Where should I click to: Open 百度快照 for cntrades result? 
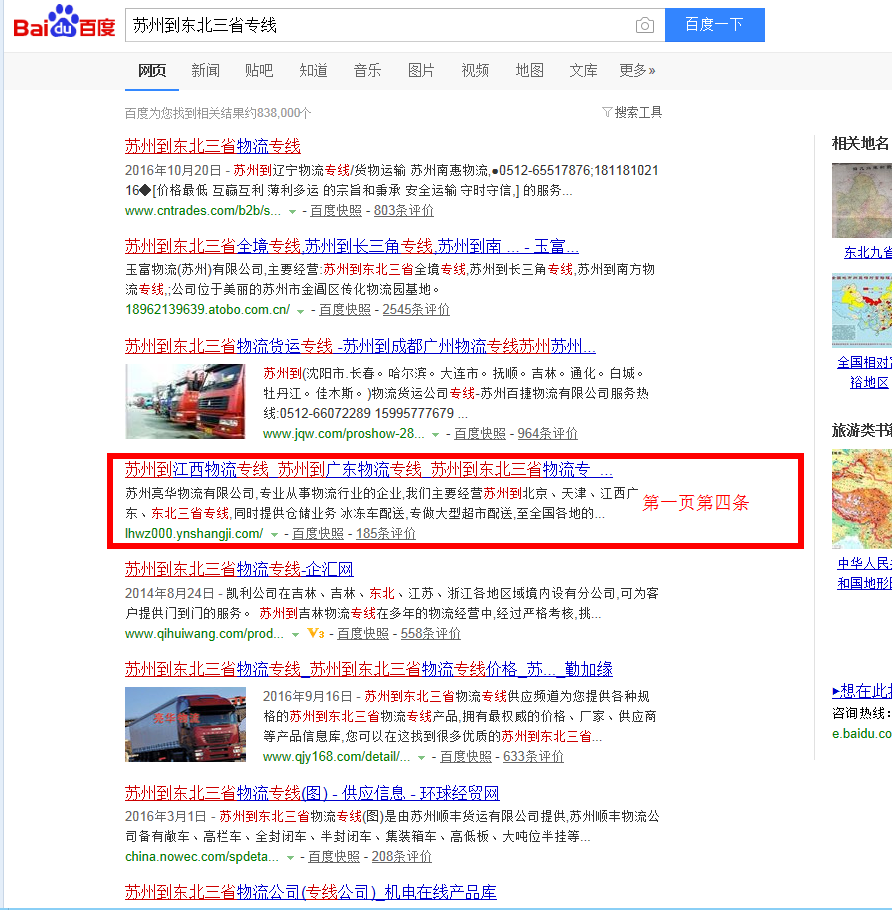click(336, 211)
